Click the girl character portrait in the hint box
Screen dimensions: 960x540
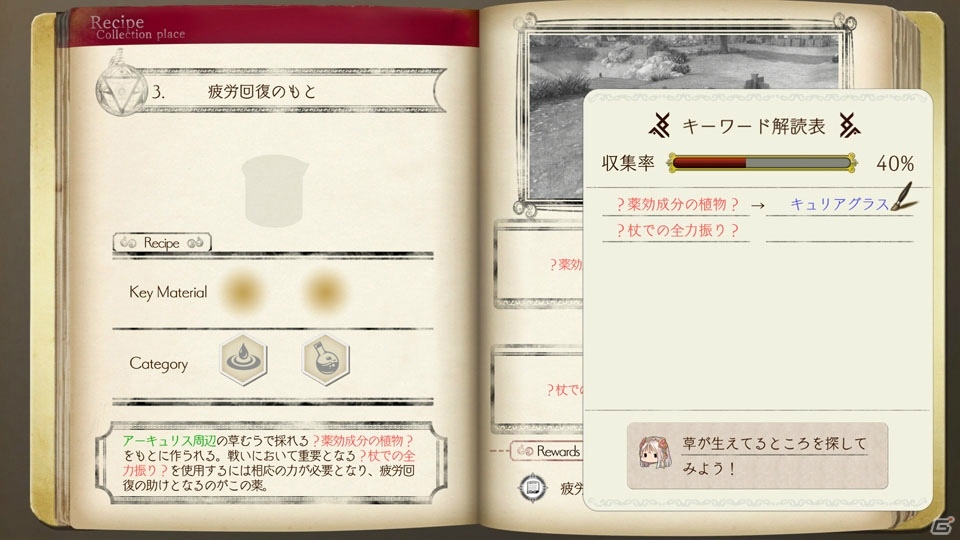[x=654, y=454]
